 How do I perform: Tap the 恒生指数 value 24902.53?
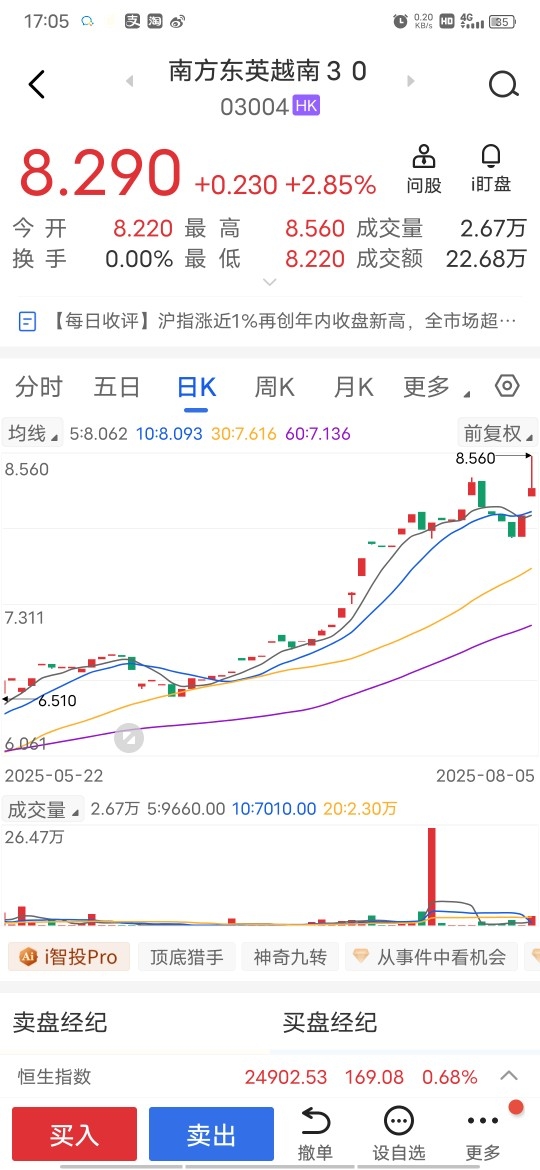(x=286, y=1077)
